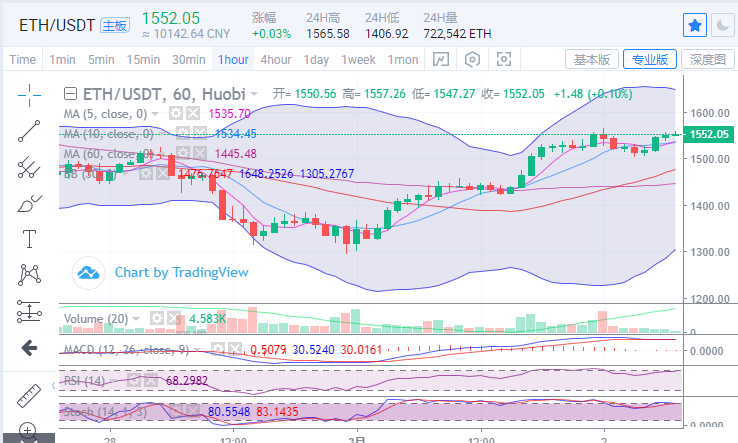This screenshot has width=738, height=443.
Task: Remove the Stoch indicator
Action: 193,411
